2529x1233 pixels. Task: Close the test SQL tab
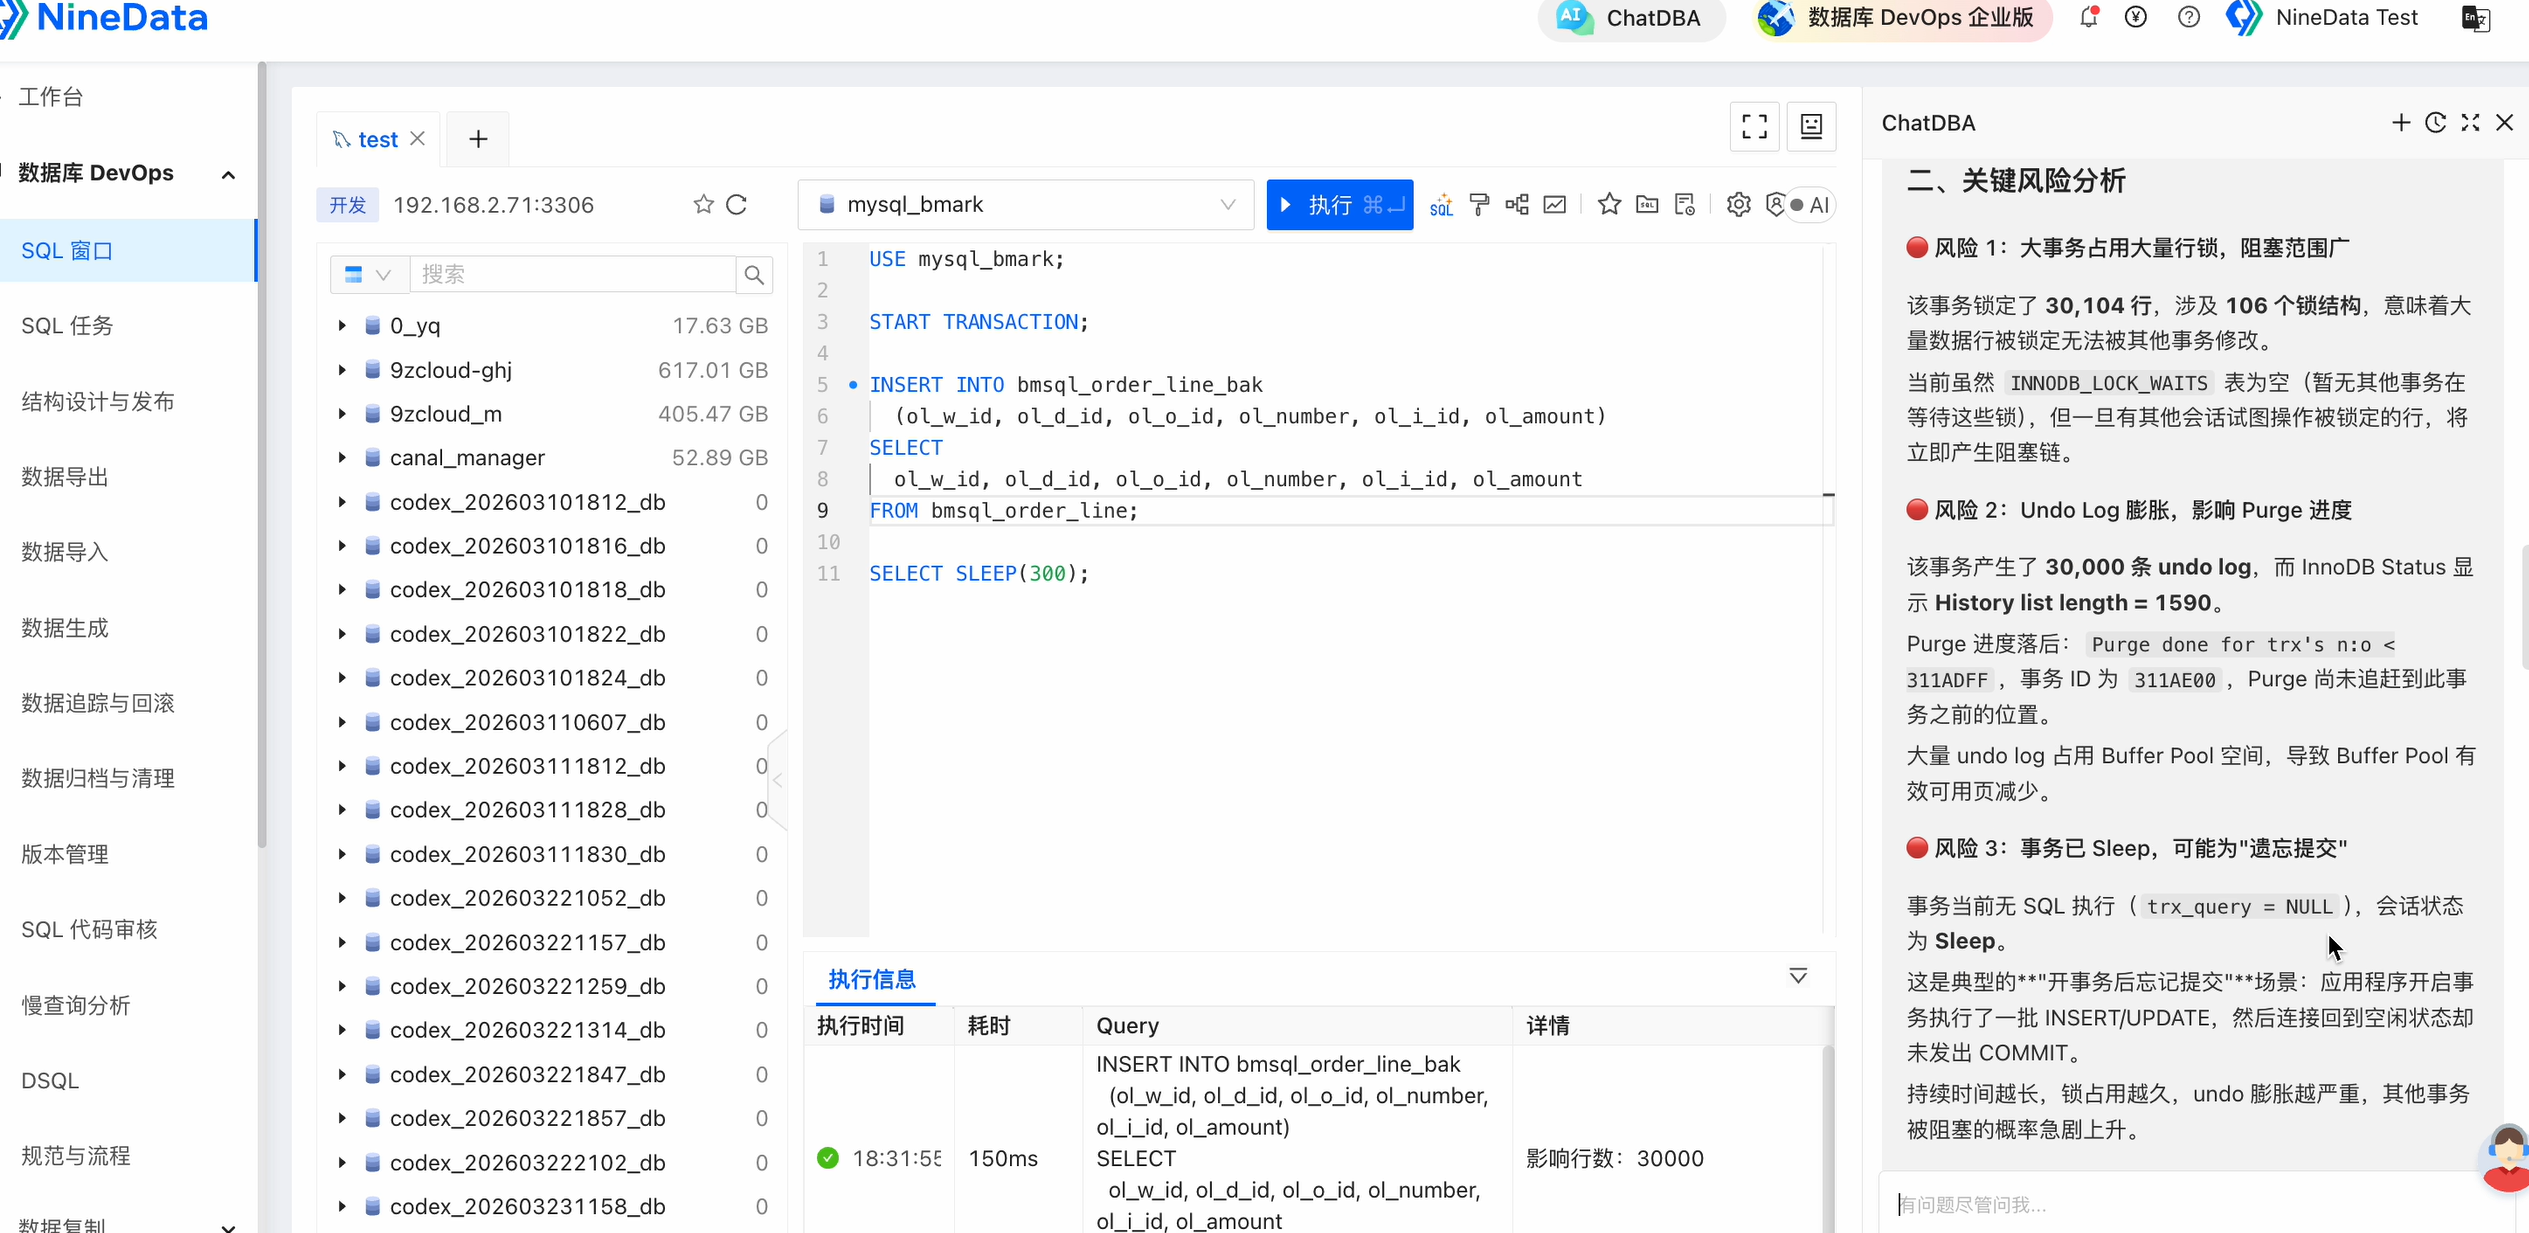pyautogui.click(x=418, y=139)
